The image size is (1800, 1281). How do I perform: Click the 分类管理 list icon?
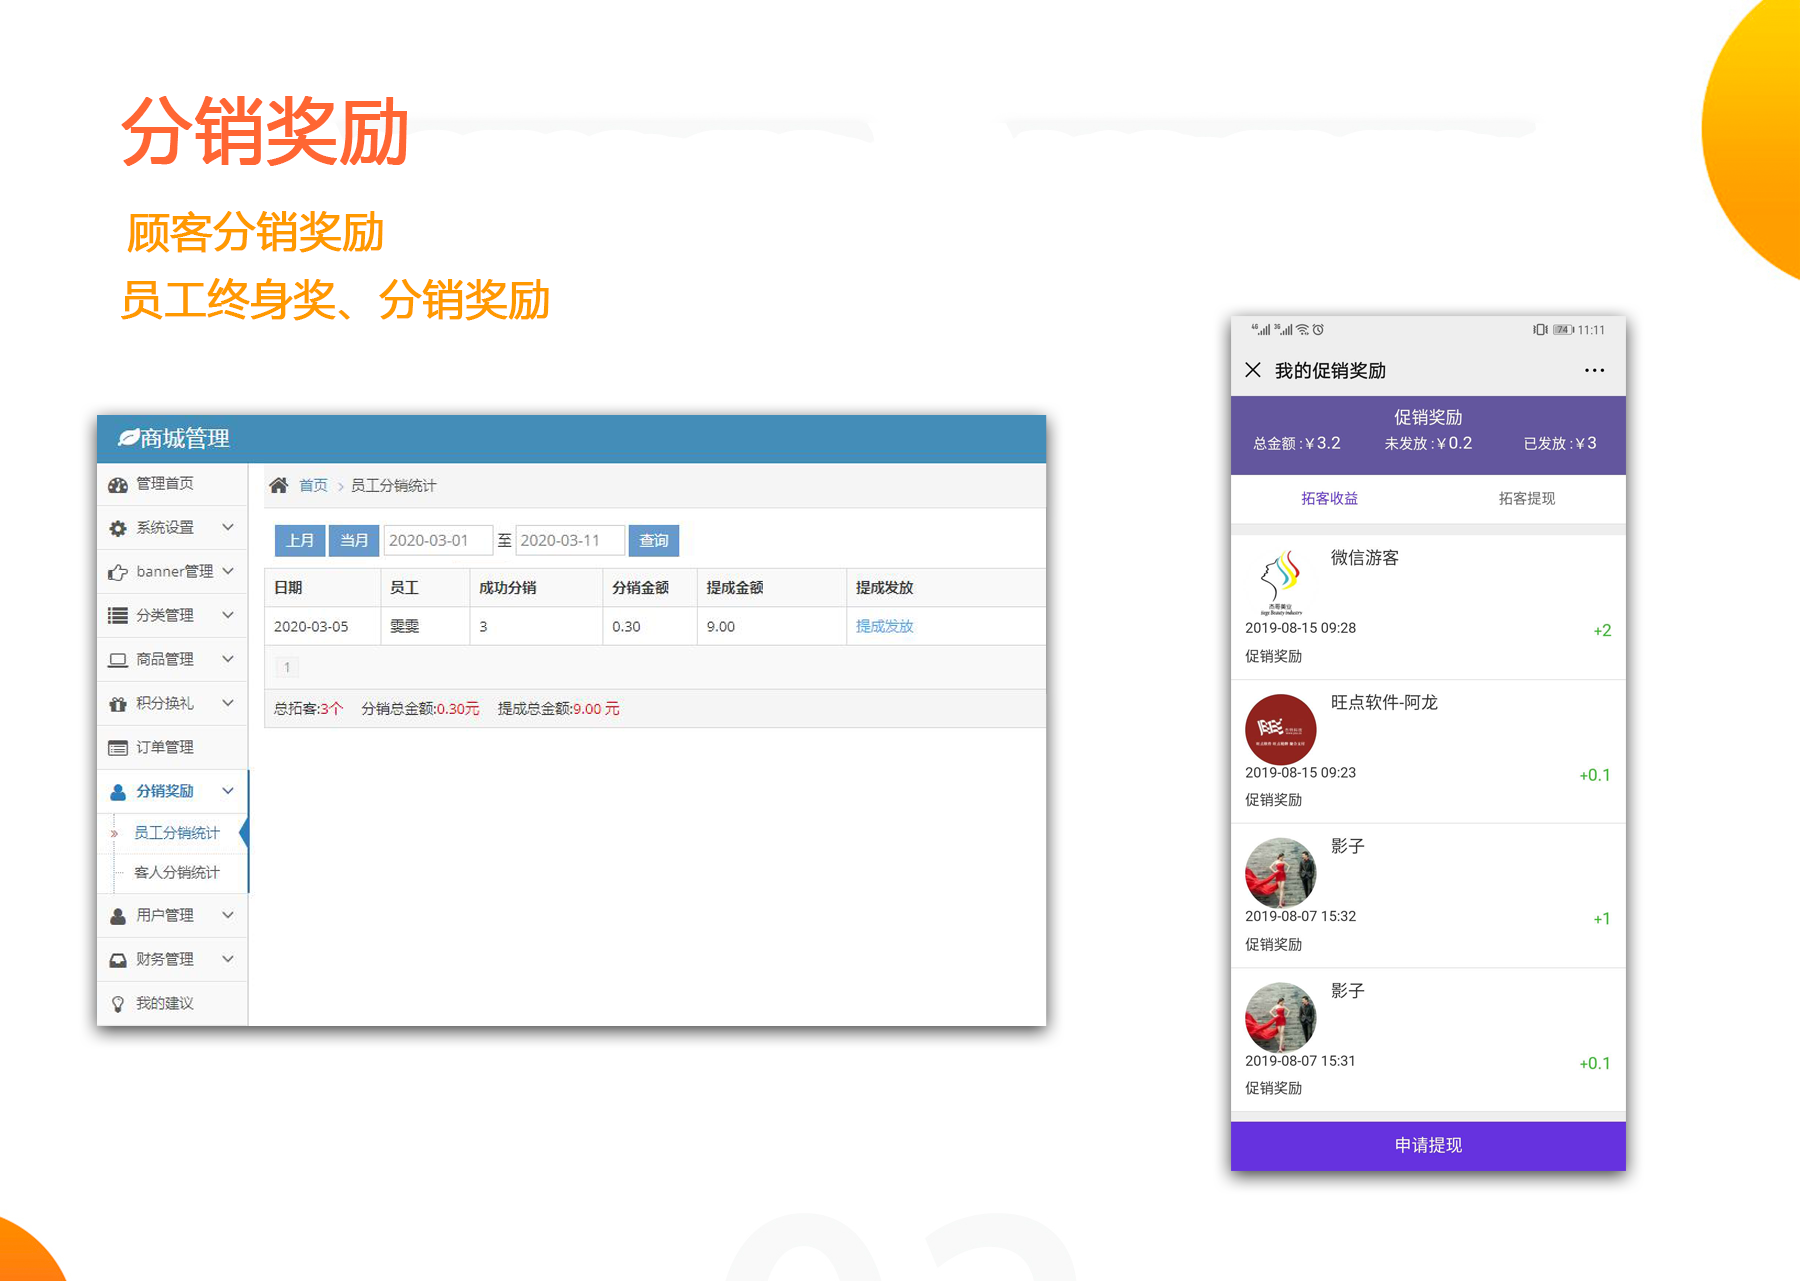(x=118, y=616)
